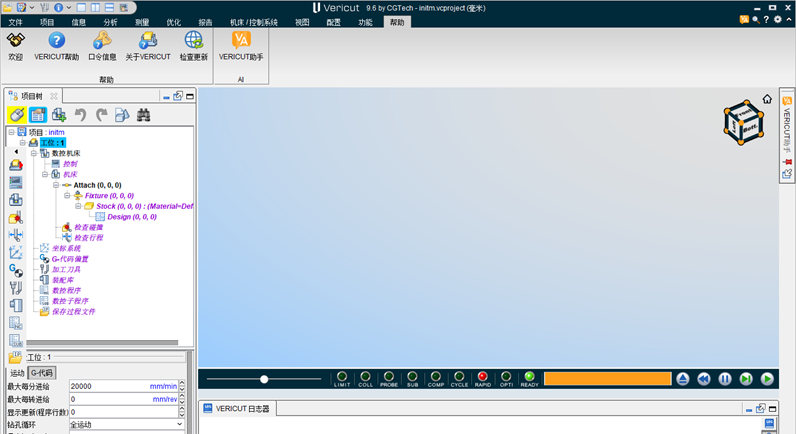Click the machining tools icon in left sidebar
796x434 pixels.
click(x=16, y=288)
